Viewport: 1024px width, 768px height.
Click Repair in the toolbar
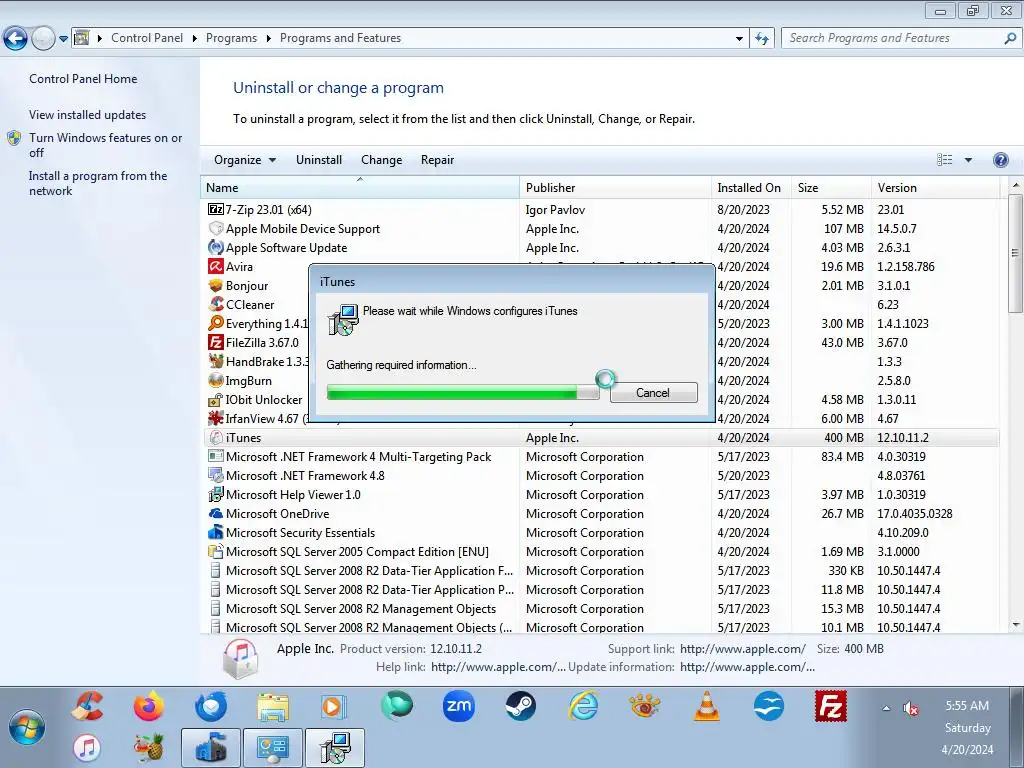coord(437,160)
